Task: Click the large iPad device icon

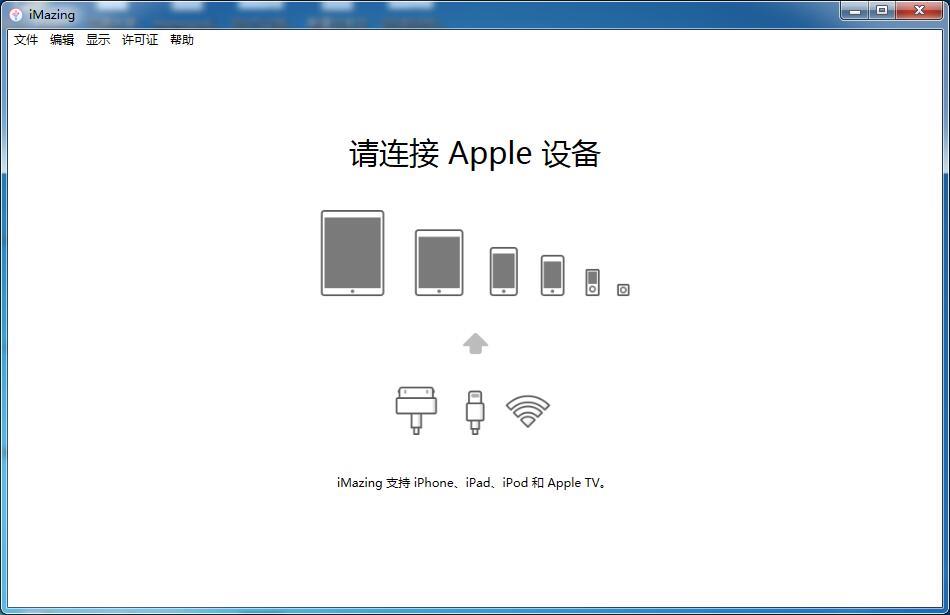Action: click(353, 253)
